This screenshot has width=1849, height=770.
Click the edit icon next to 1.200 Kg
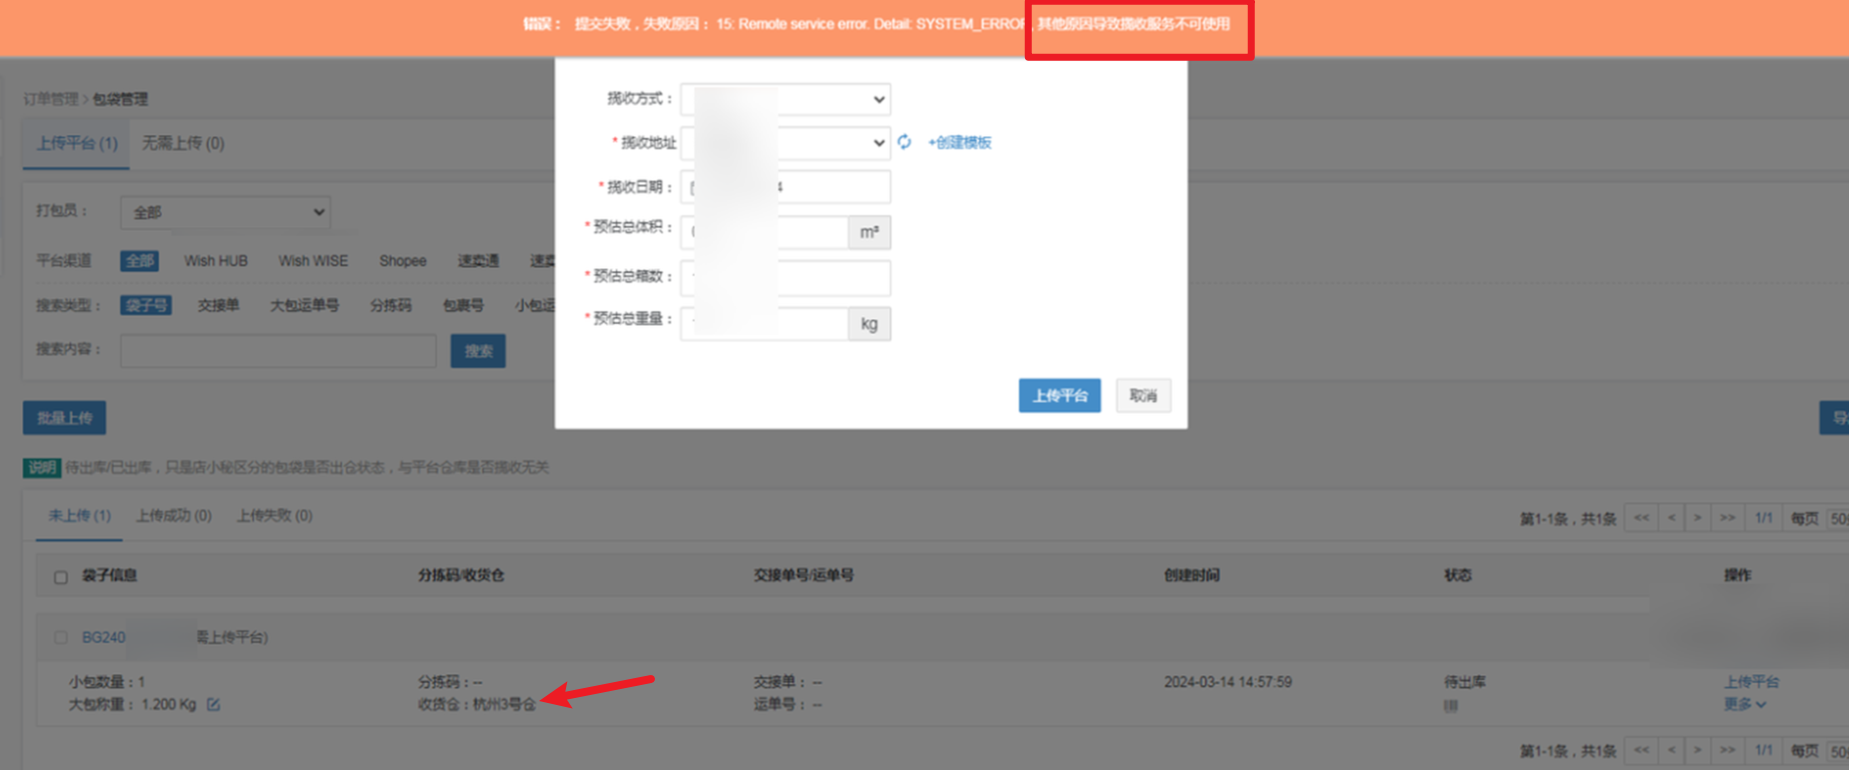tap(213, 705)
